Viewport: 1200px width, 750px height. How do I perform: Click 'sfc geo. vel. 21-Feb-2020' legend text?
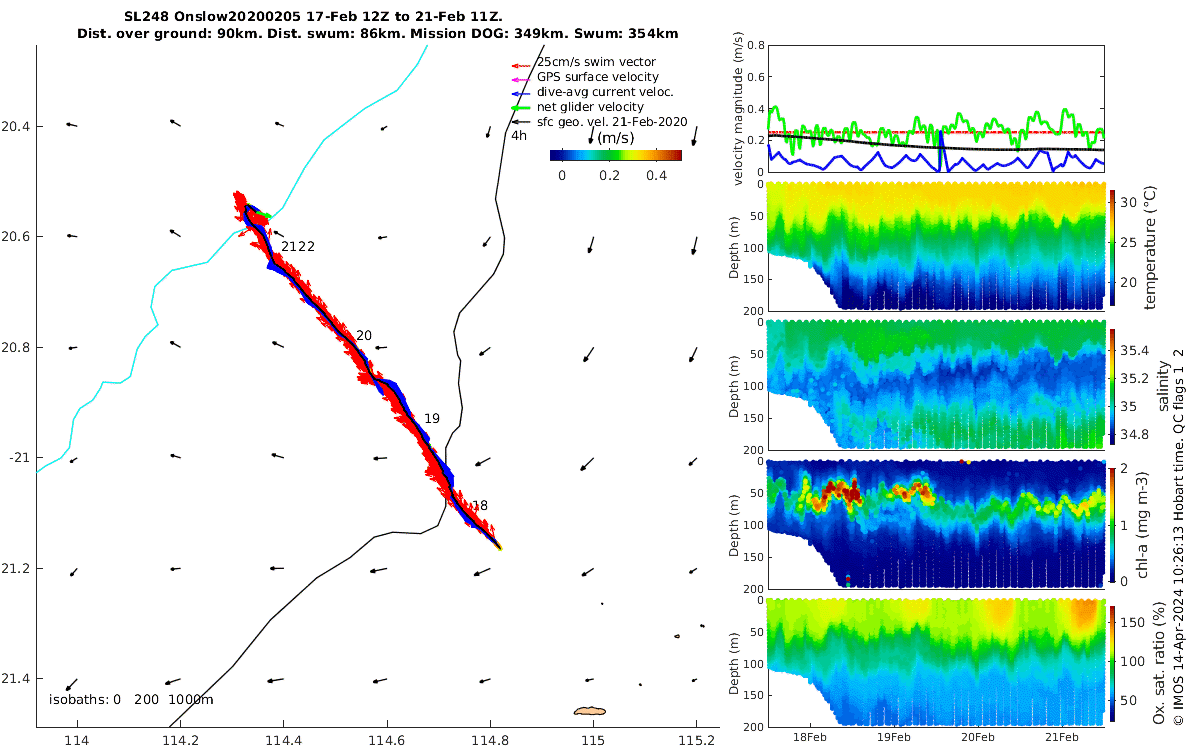tap(612, 122)
